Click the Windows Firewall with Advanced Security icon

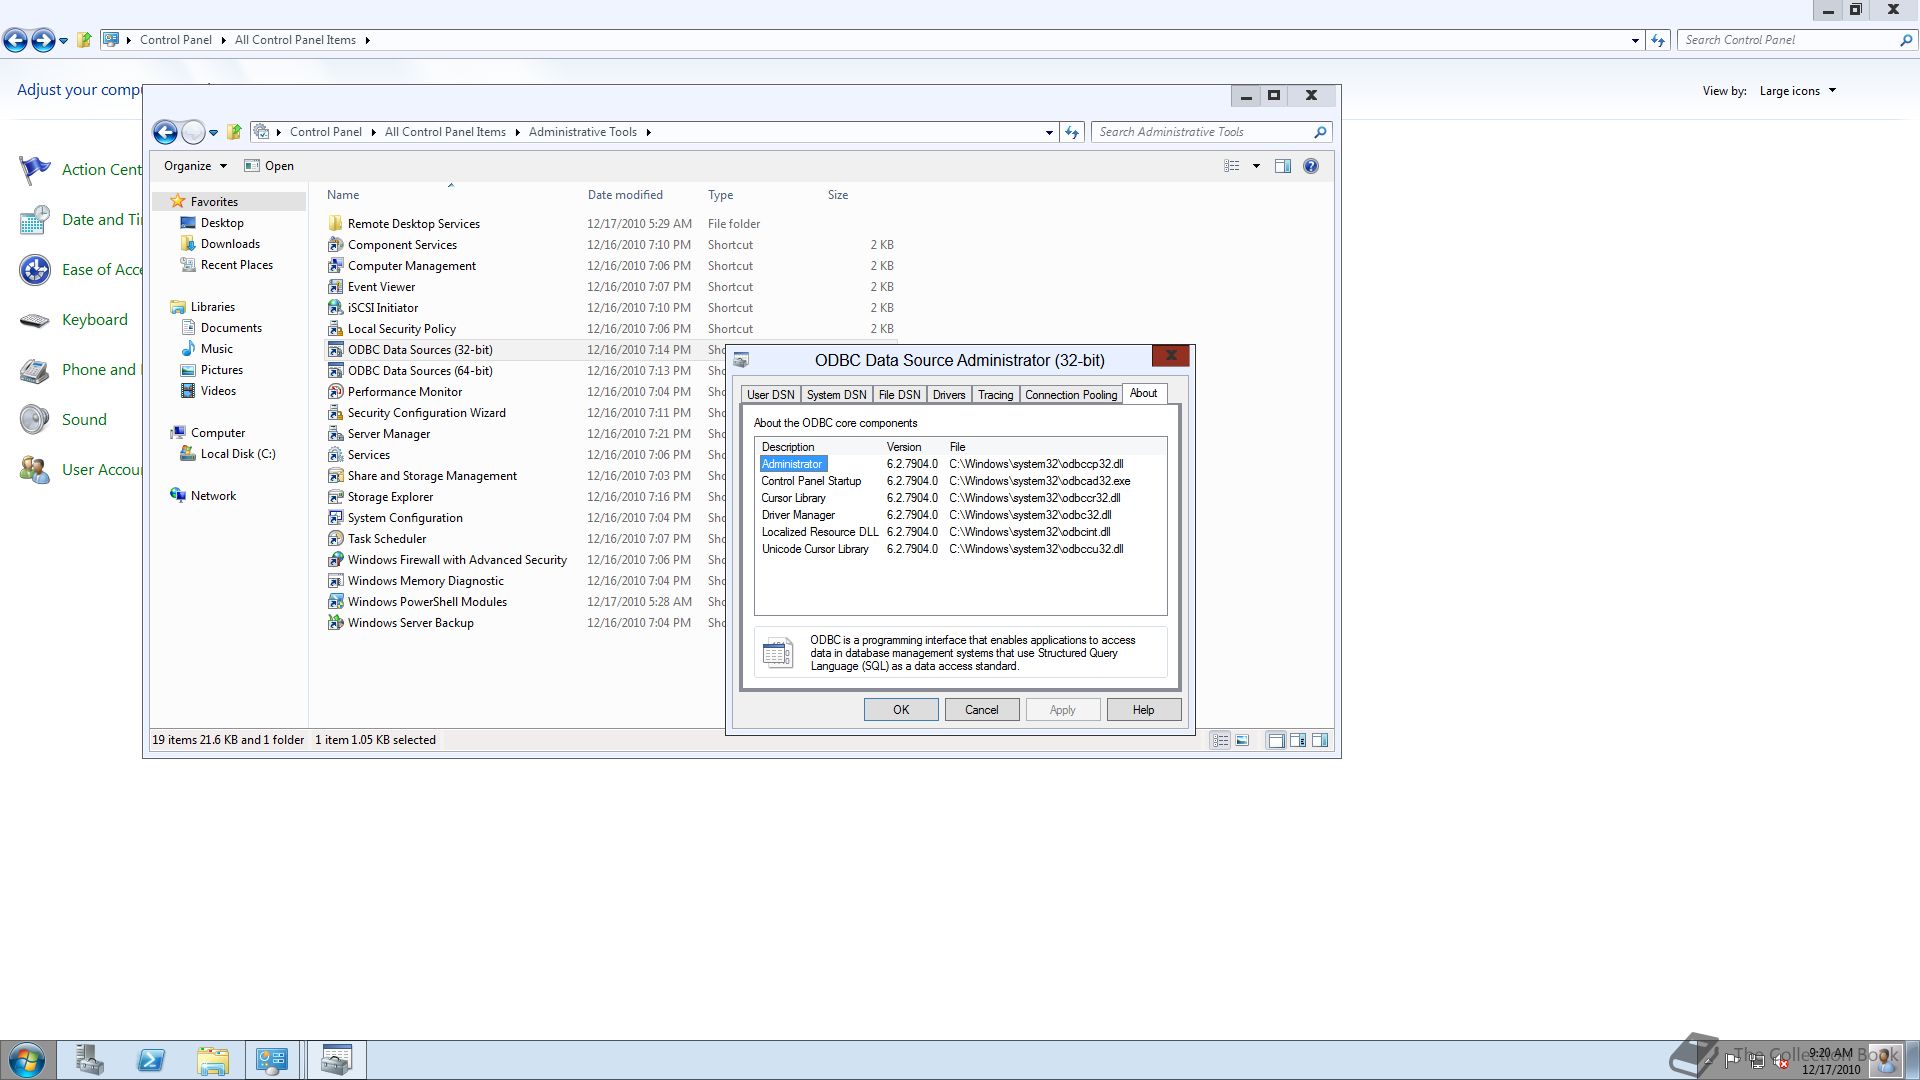click(336, 560)
